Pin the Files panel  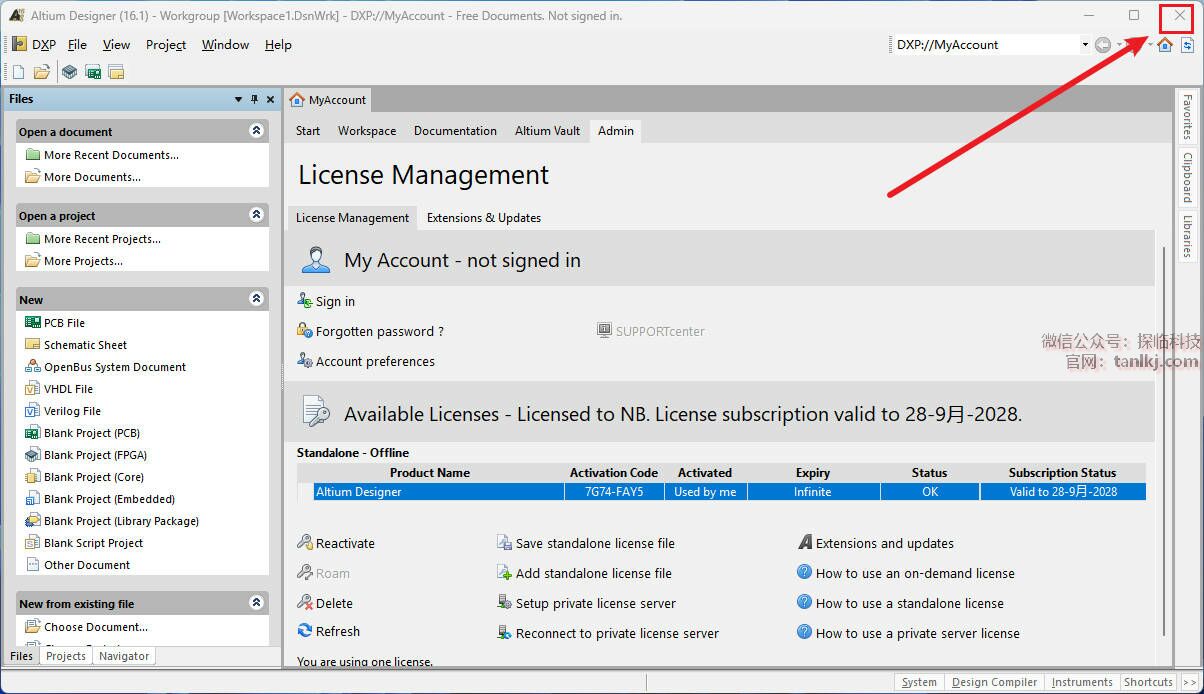point(254,99)
